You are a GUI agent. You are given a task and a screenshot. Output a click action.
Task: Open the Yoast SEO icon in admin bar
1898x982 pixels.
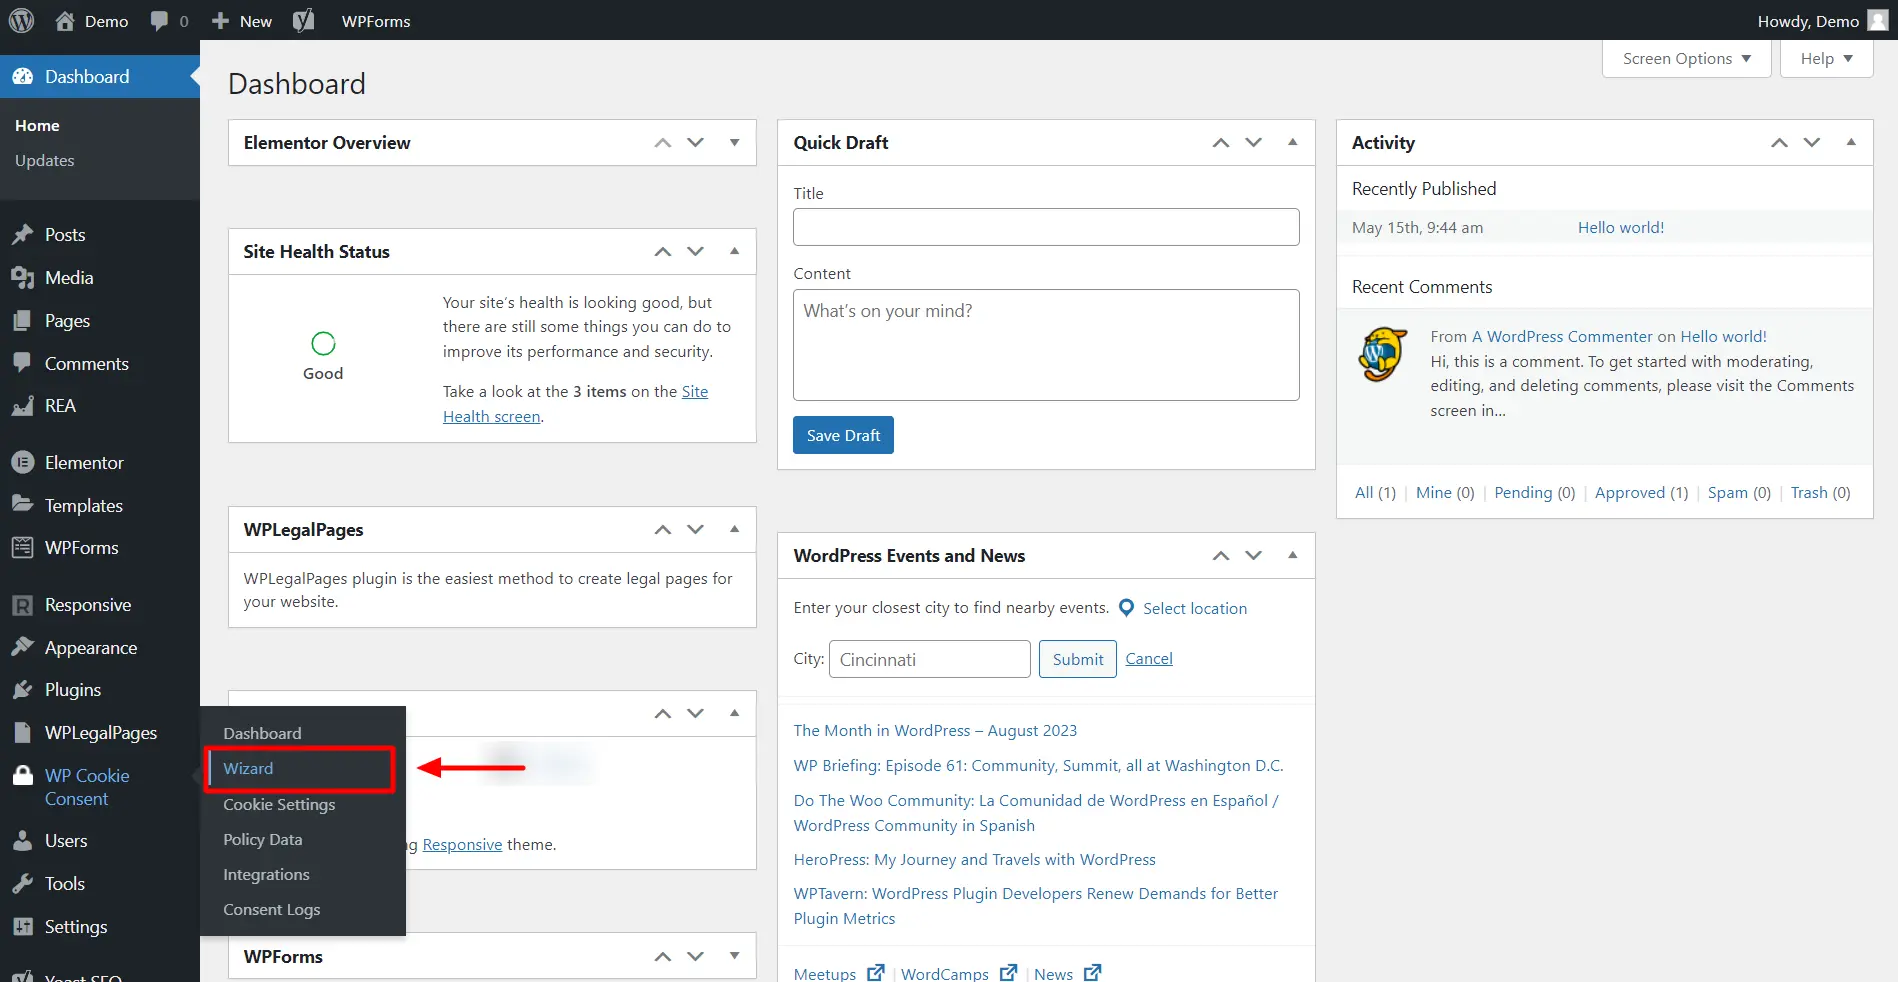[x=303, y=21]
